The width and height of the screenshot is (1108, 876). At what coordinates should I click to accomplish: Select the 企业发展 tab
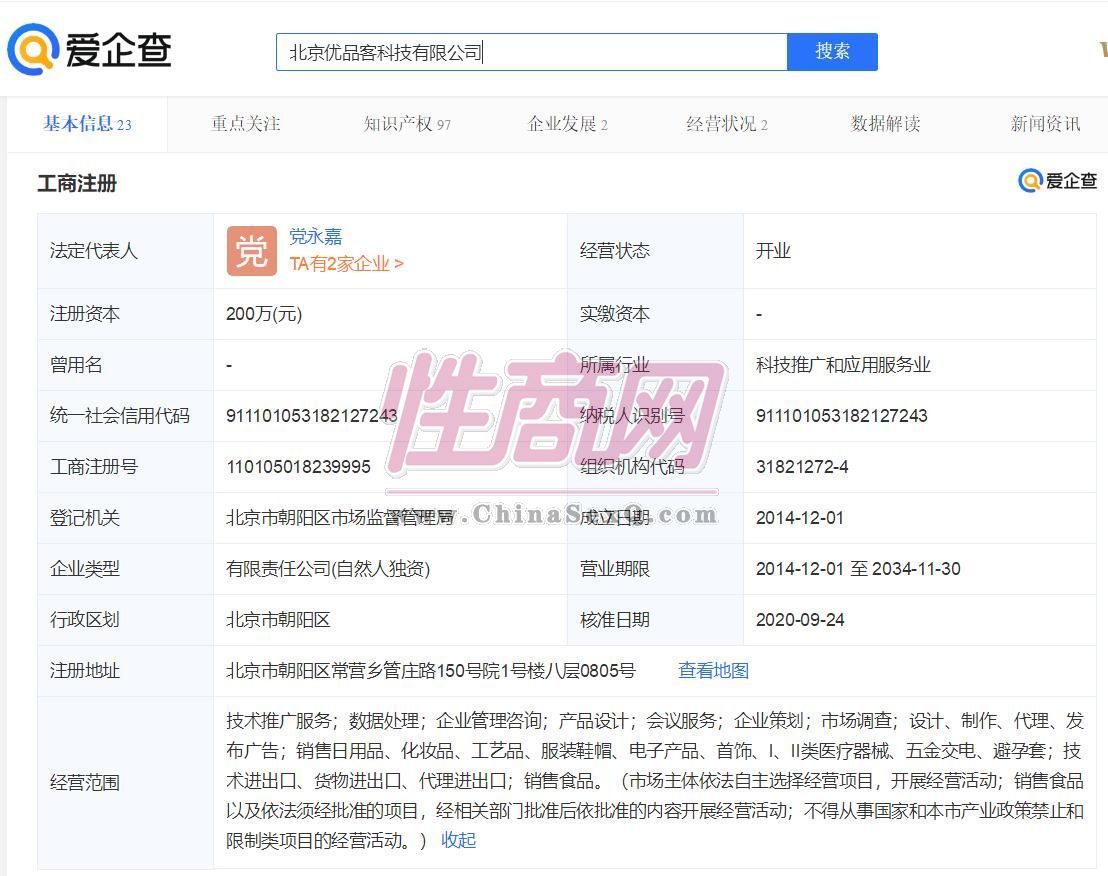[567, 124]
